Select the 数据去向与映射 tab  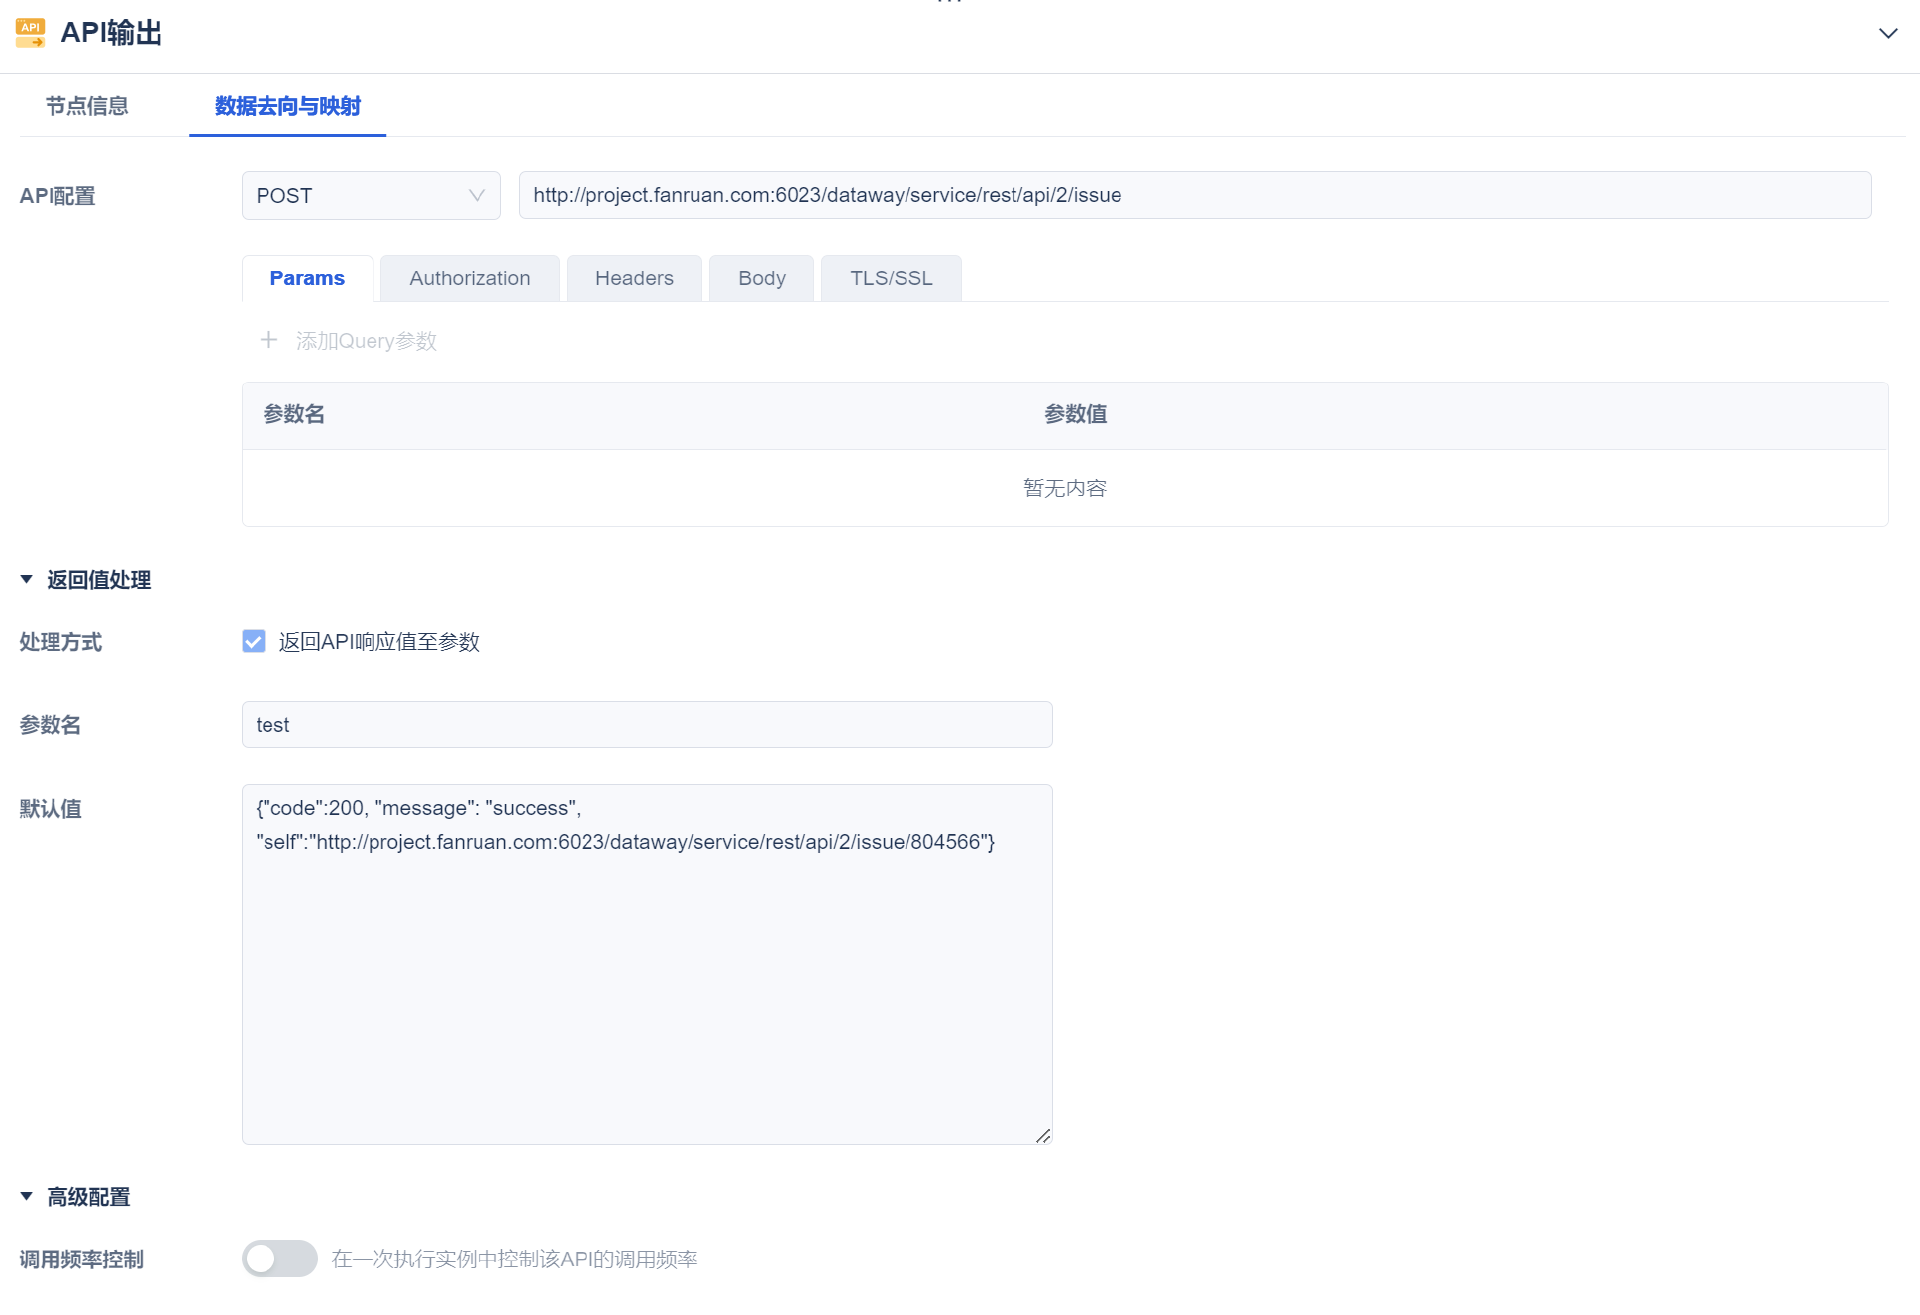(x=288, y=106)
